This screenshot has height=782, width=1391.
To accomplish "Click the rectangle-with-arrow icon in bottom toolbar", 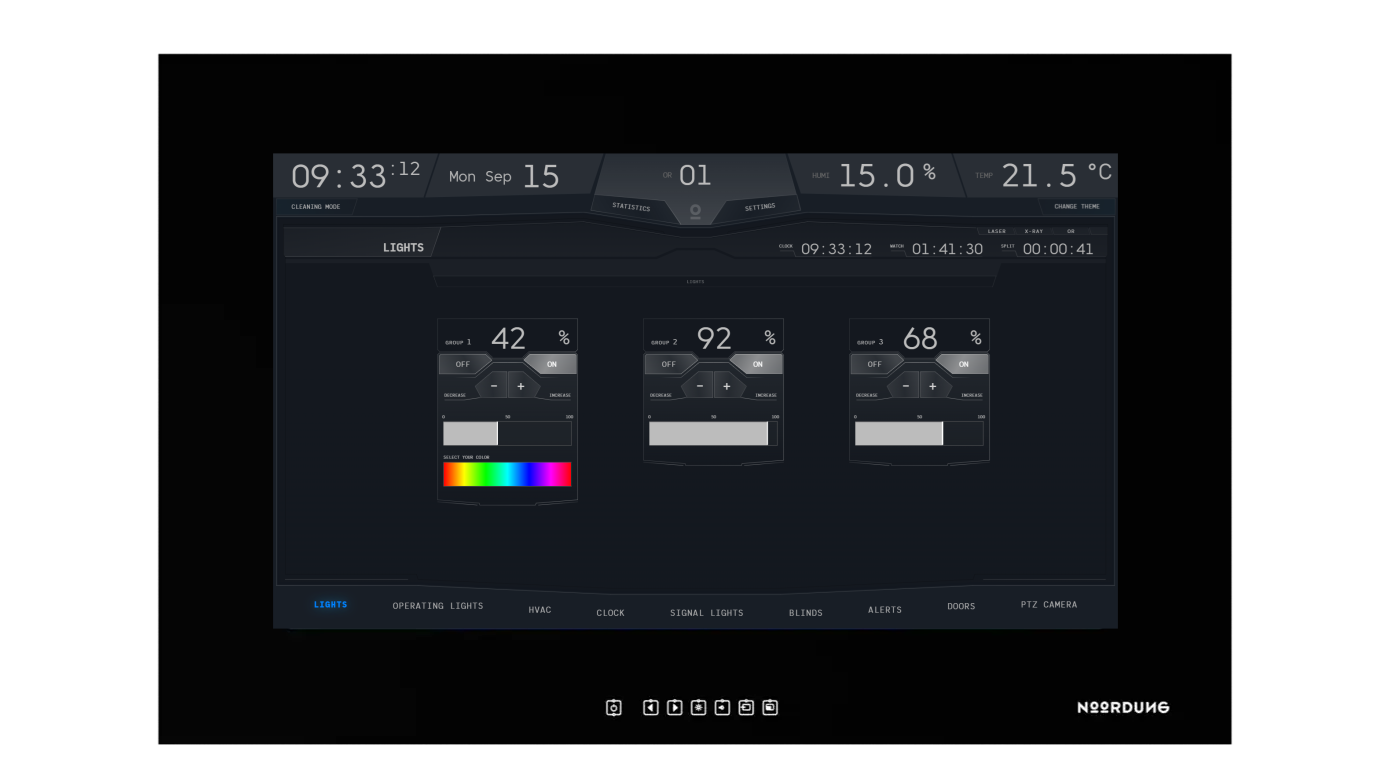I will [746, 708].
